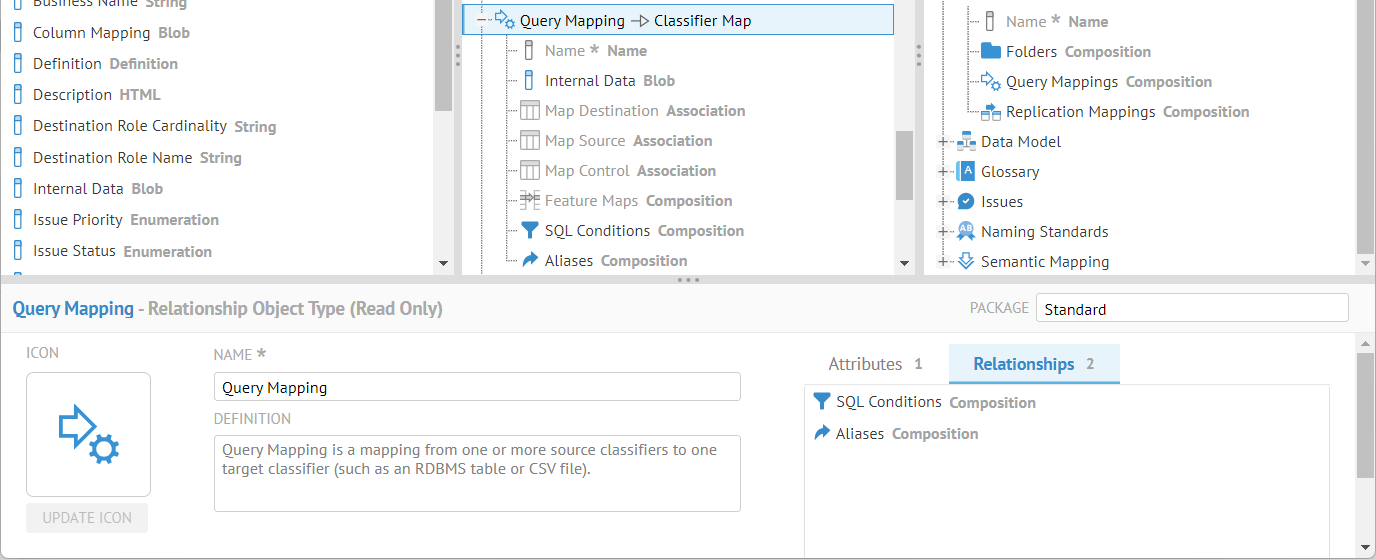
Task: Select Issue Priority Enumeration attribute
Action: 126,220
